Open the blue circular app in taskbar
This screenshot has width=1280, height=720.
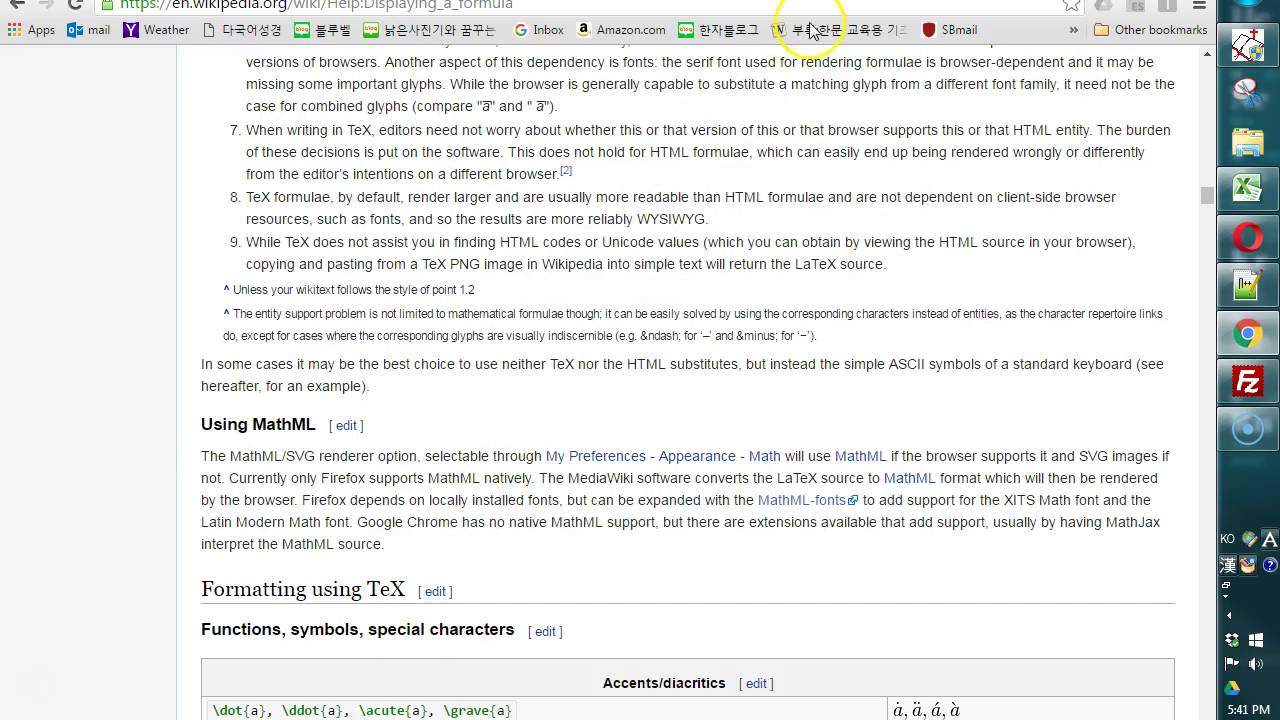pyautogui.click(x=1248, y=430)
